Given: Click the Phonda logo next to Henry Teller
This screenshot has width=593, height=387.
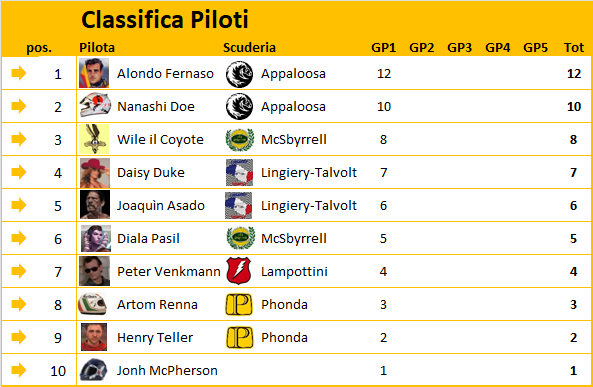Looking at the screenshot, I should (239, 337).
